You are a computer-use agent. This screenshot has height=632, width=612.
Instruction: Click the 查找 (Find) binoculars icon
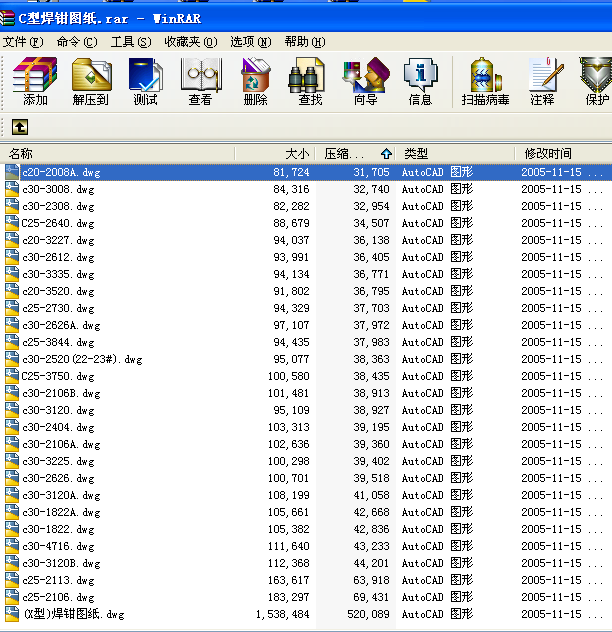pyautogui.click(x=306, y=75)
